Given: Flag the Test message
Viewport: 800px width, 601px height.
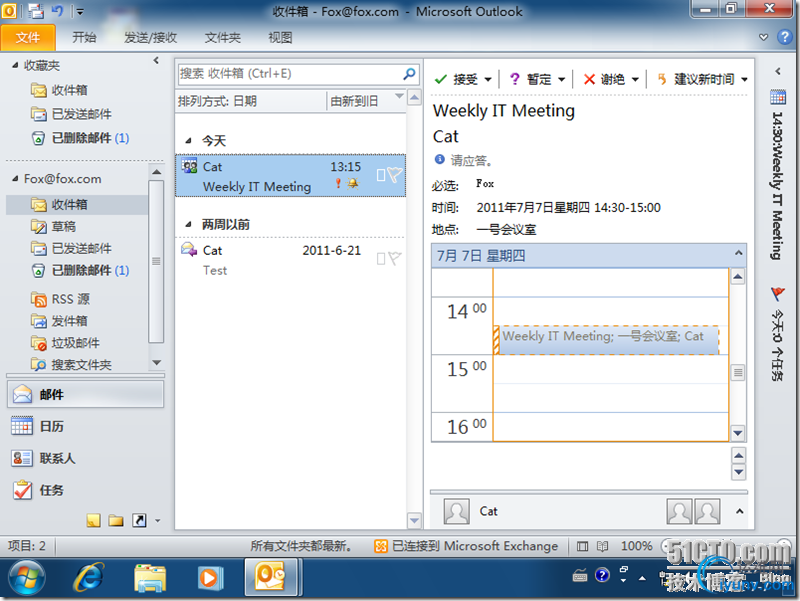Looking at the screenshot, I should point(395,258).
